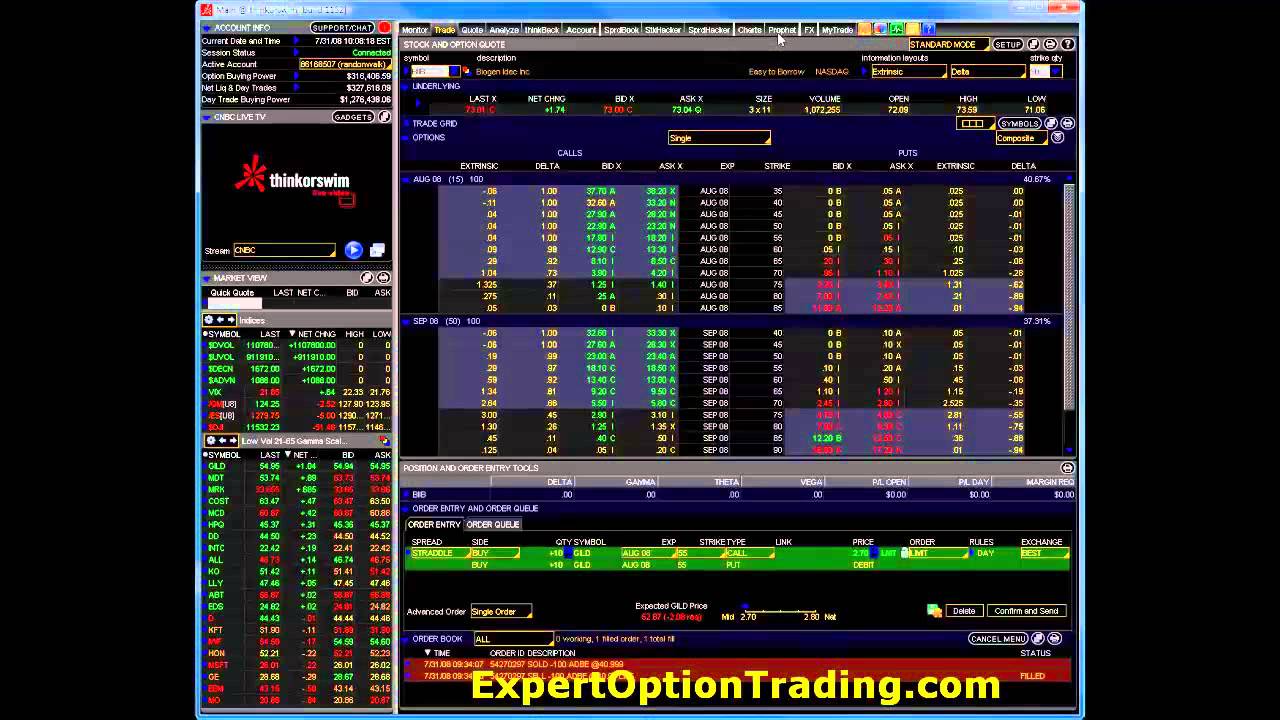Viewport: 1280px width, 720px height.
Task: Open the Analyze tab
Action: coord(504,30)
